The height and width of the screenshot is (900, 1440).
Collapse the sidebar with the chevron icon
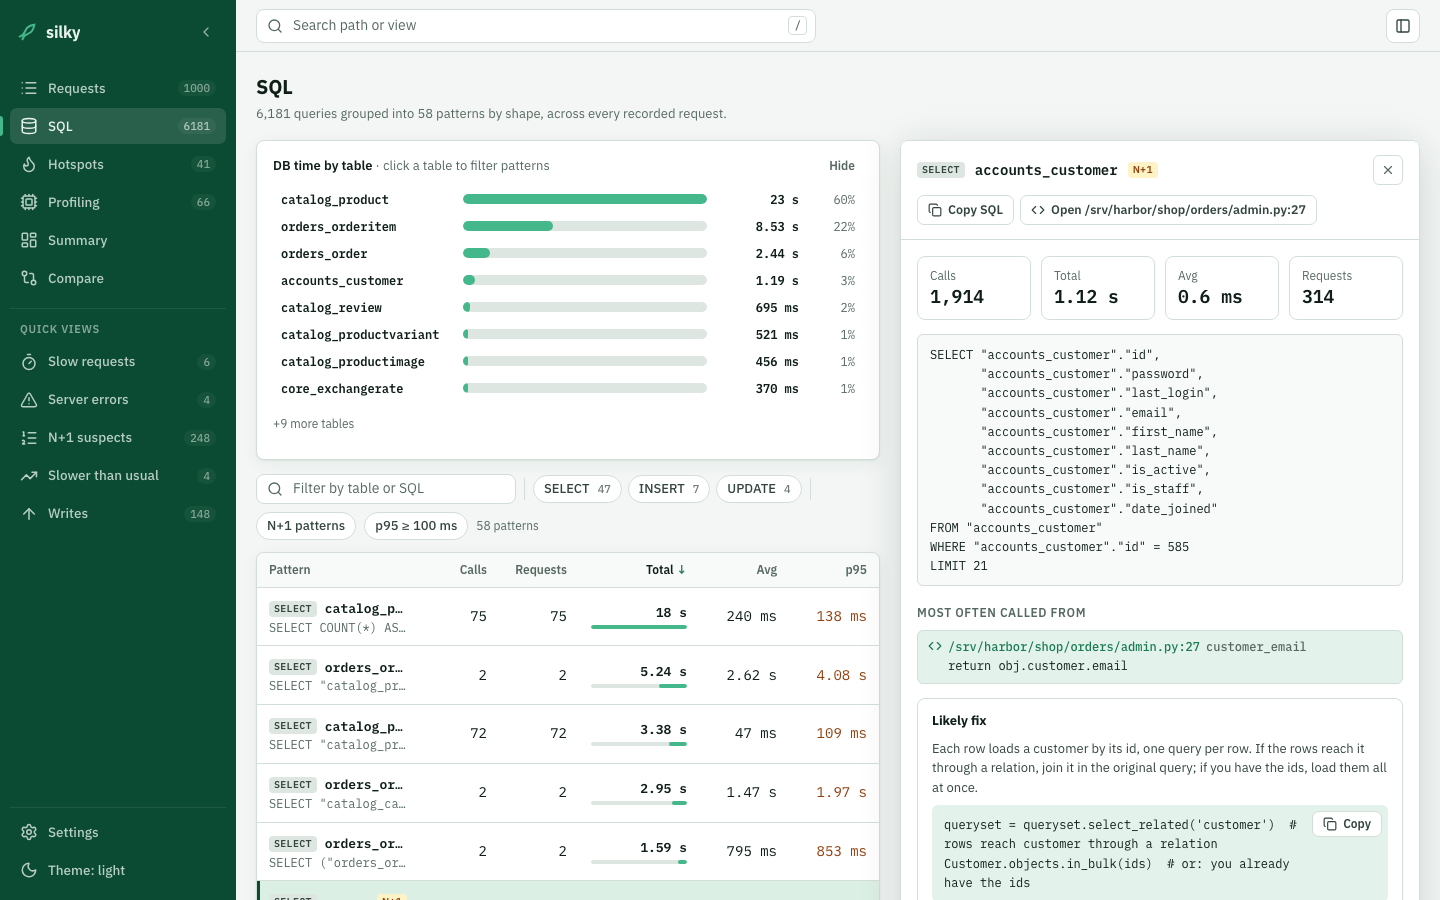click(x=206, y=32)
